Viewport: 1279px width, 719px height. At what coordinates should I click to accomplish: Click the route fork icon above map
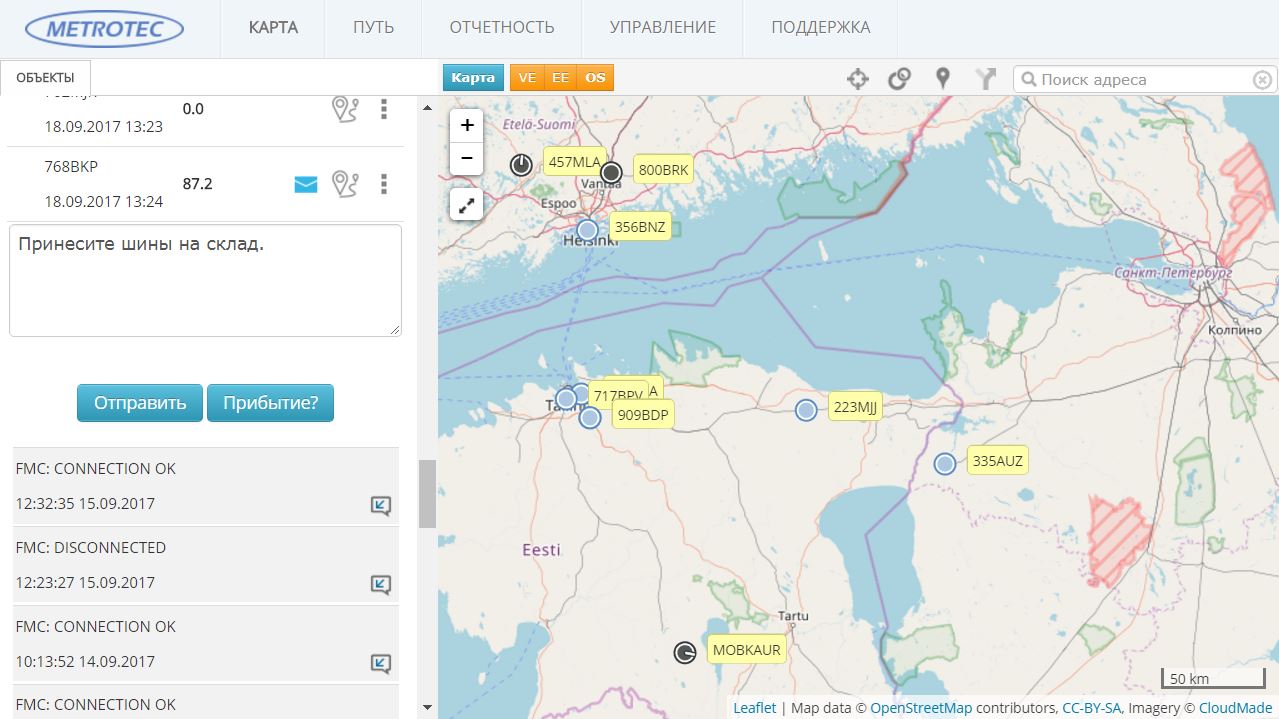tap(986, 79)
